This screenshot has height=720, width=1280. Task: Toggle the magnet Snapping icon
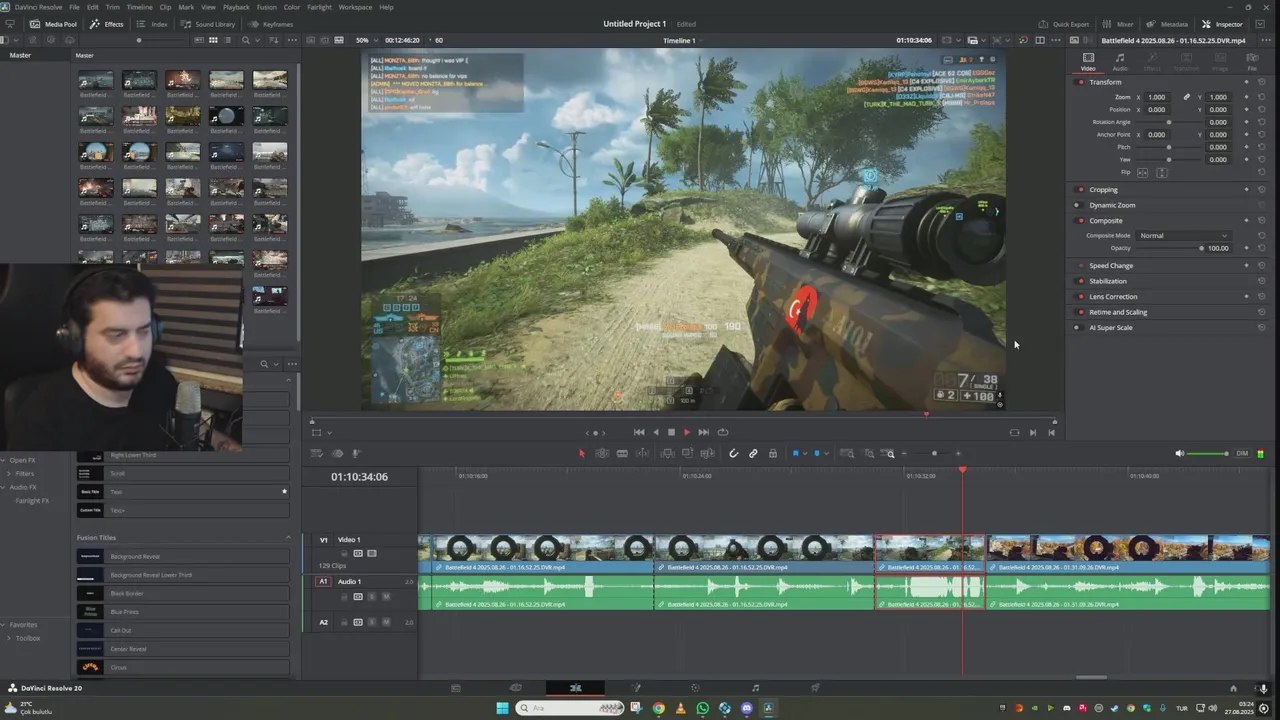click(x=733, y=453)
